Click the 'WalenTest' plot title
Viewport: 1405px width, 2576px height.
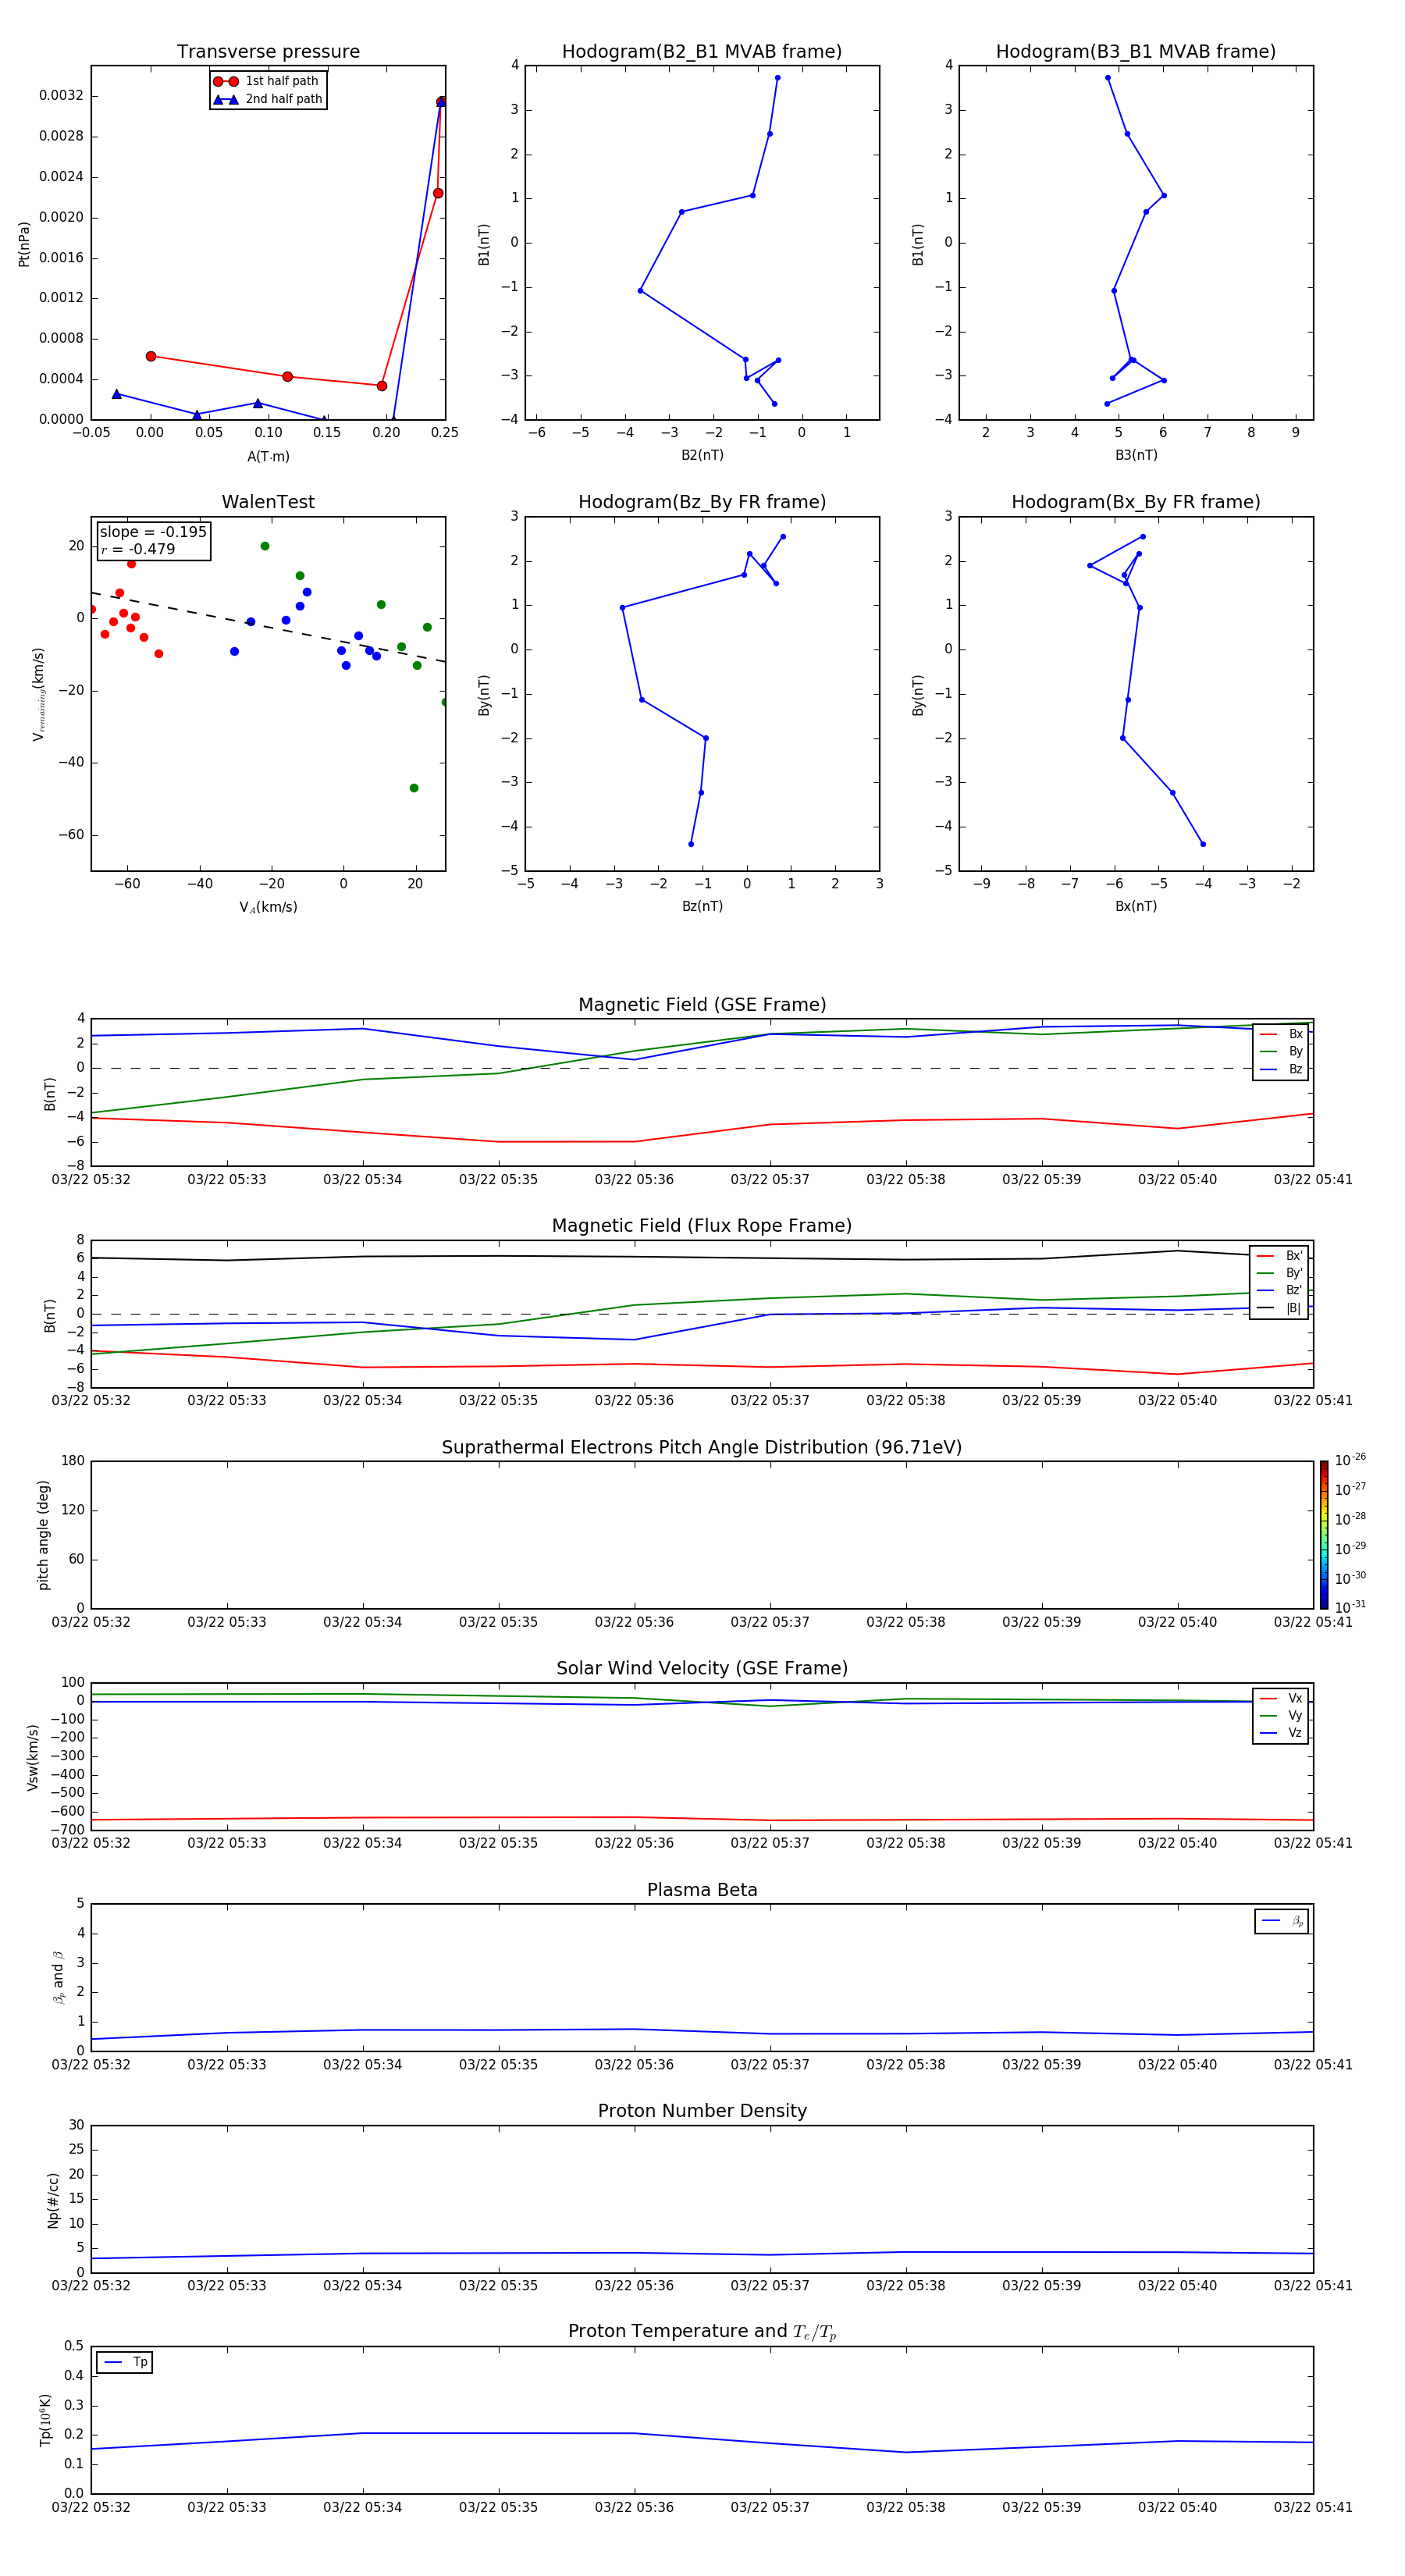pos(268,502)
